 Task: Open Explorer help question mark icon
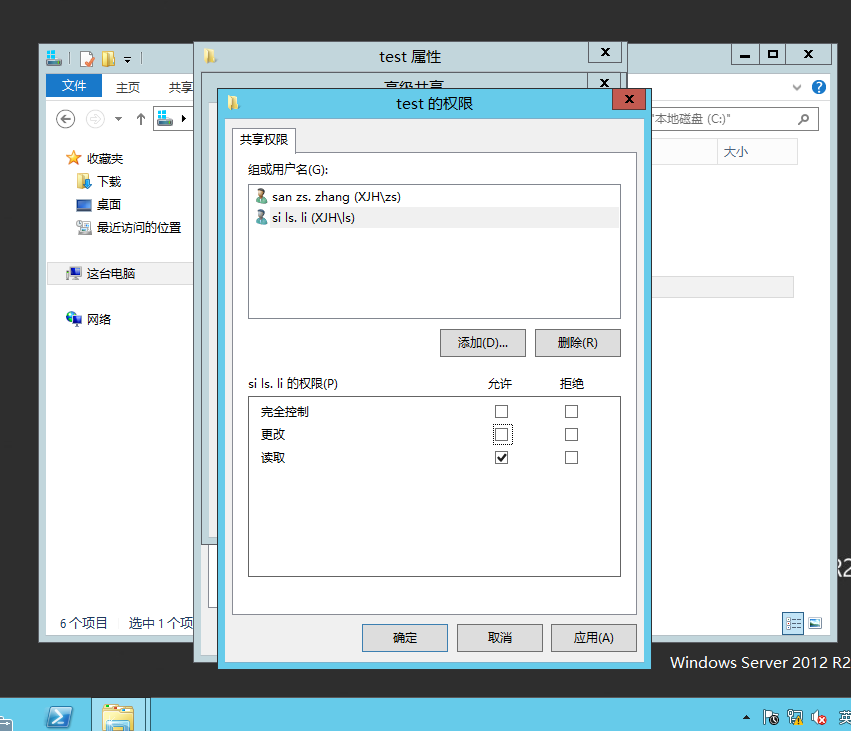pos(819,87)
